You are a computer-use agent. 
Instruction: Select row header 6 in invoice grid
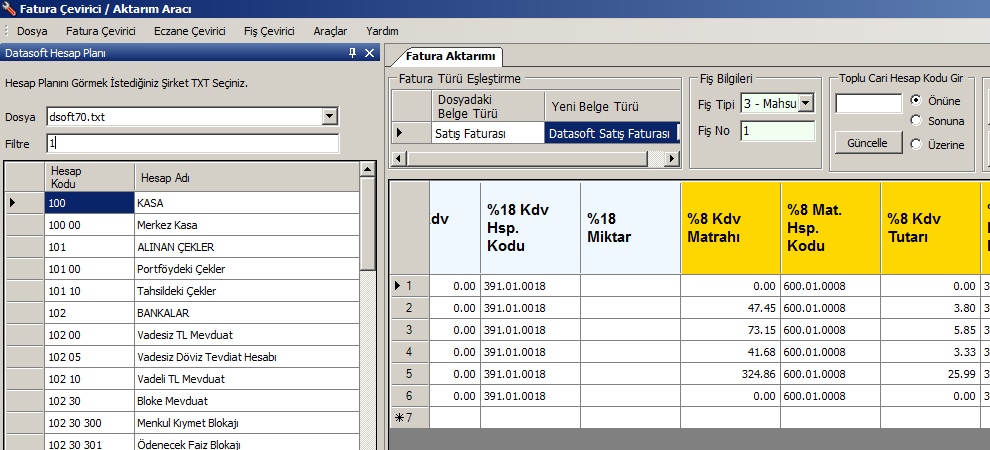tap(410, 396)
